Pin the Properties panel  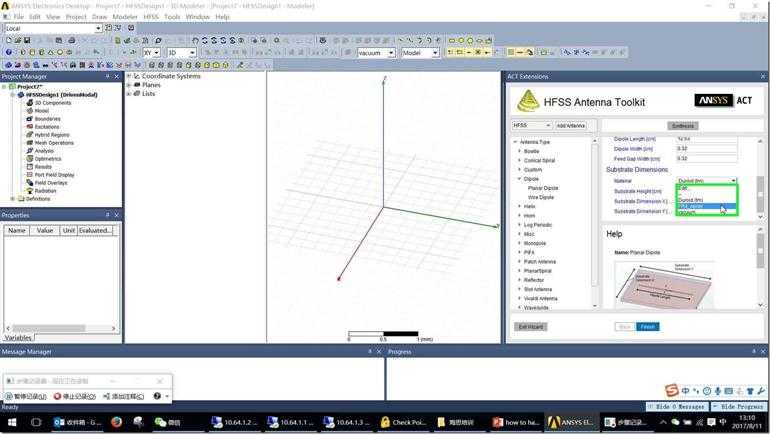click(x=108, y=215)
